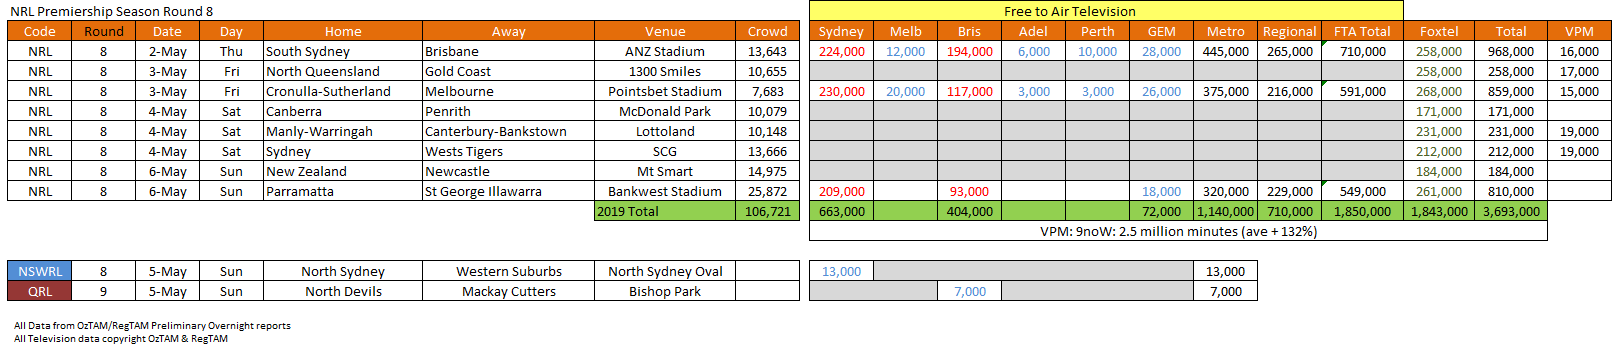Viewport: 1619px width, 361px height.
Task: Click the '106,721' total crowd cell
Action: click(768, 211)
